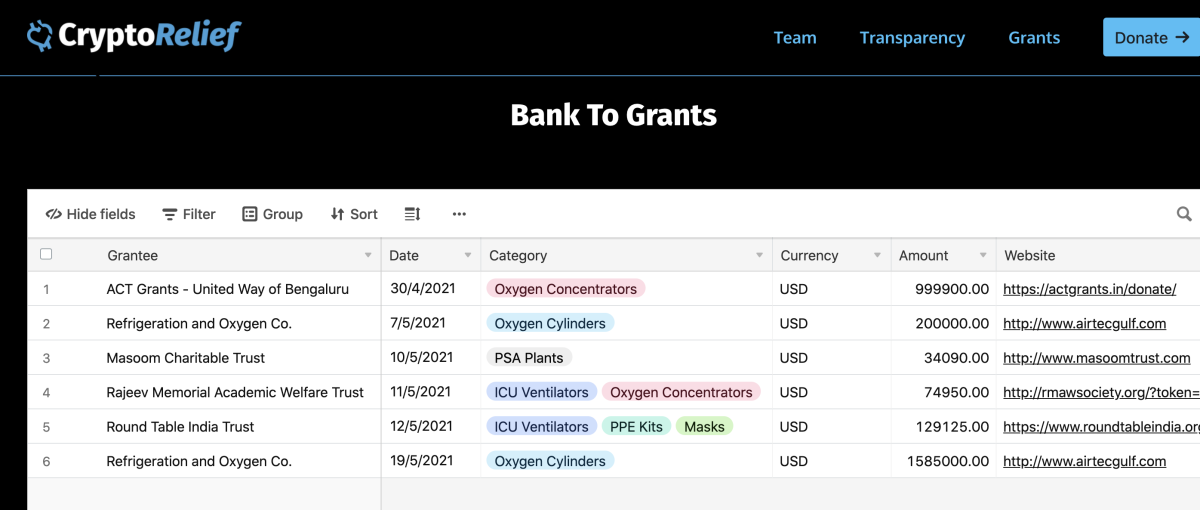Image resolution: width=1200 pixels, height=510 pixels.
Task: Click the pink Oxygen Concentrators tag in row 1
Action: click(x=566, y=289)
